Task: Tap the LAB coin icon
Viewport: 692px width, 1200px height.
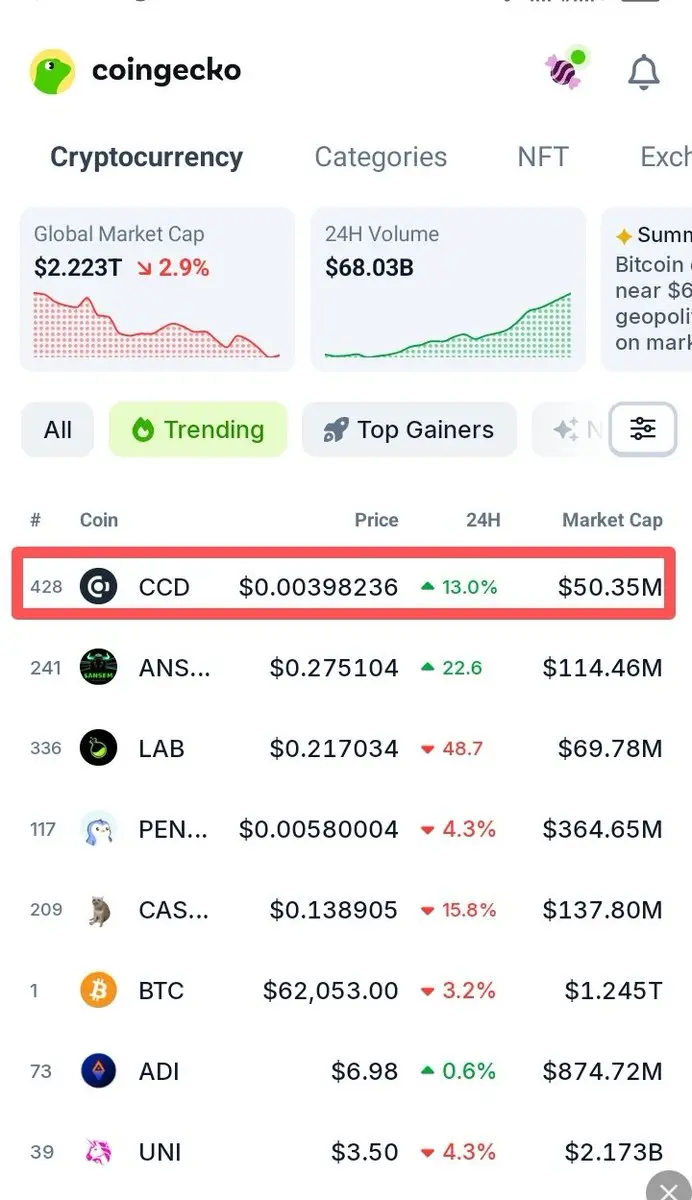Action: coord(98,748)
